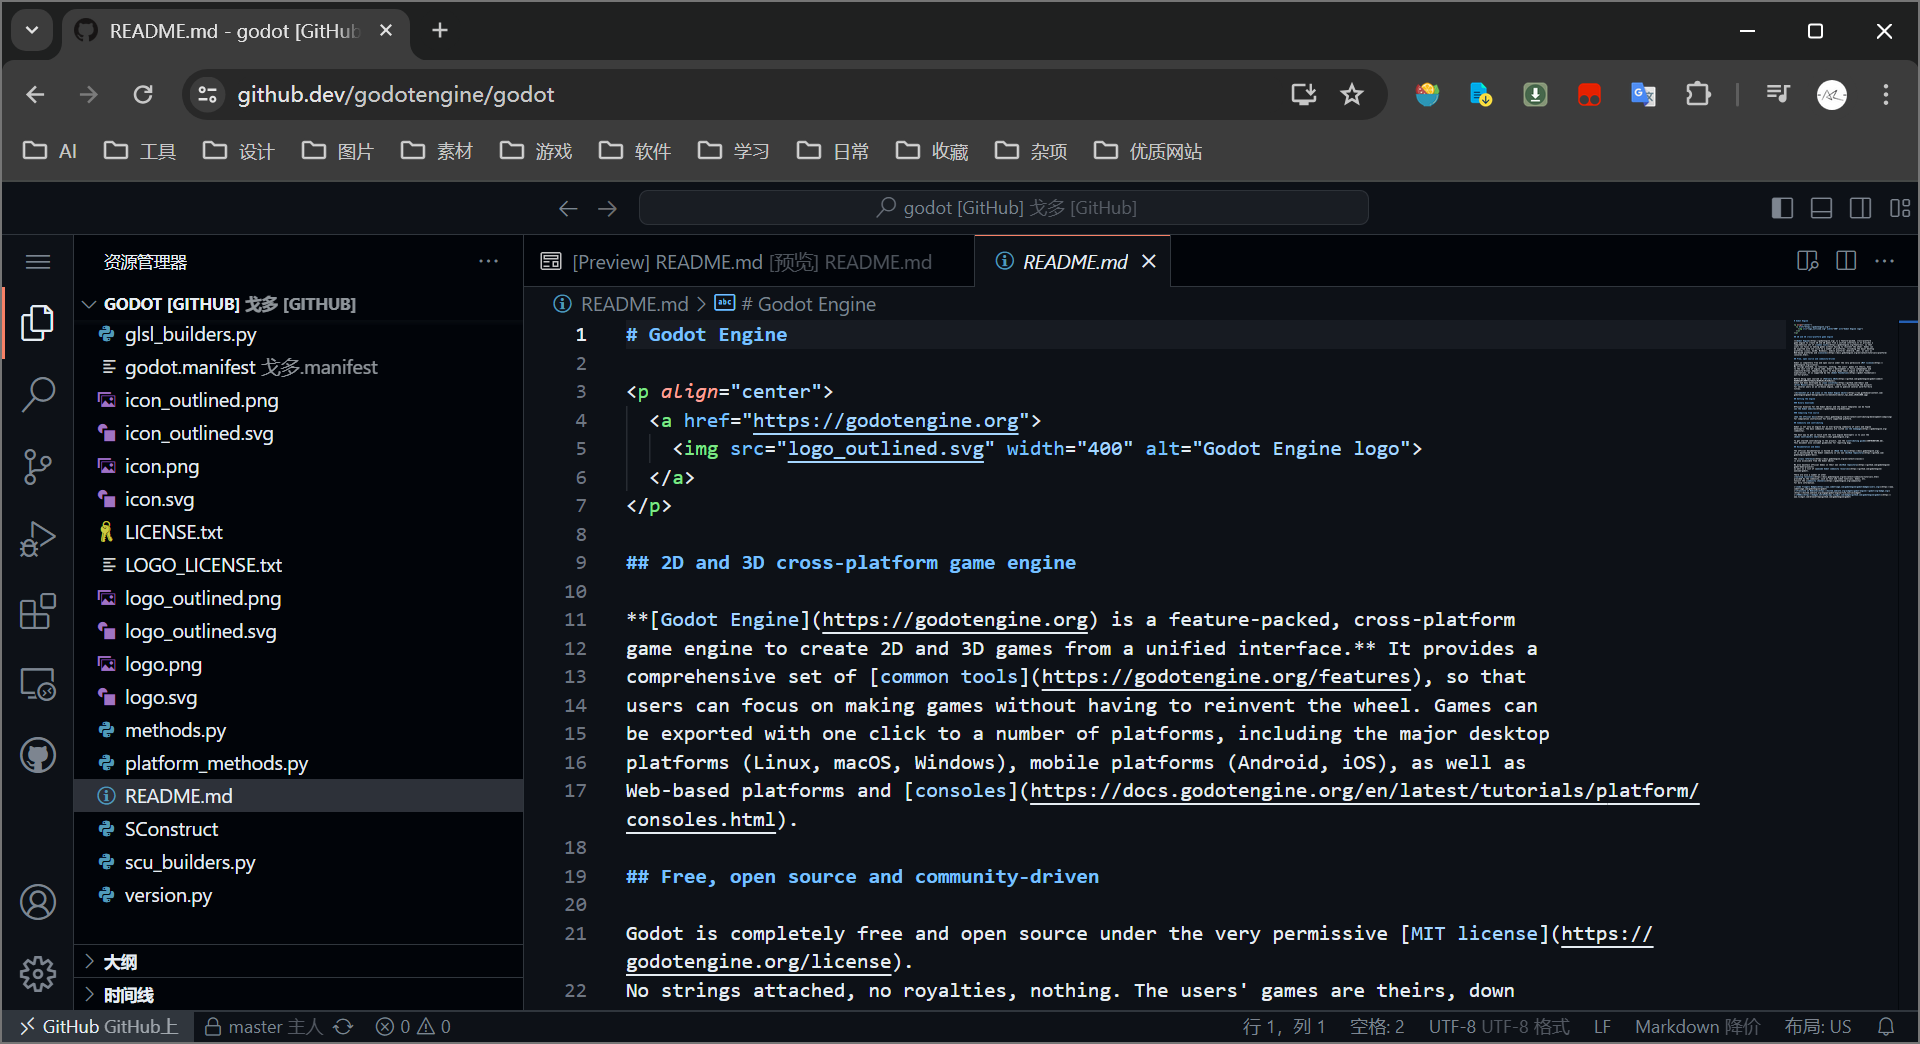
Task: Open editor More Actions ellipsis
Action: pyautogui.click(x=1885, y=261)
